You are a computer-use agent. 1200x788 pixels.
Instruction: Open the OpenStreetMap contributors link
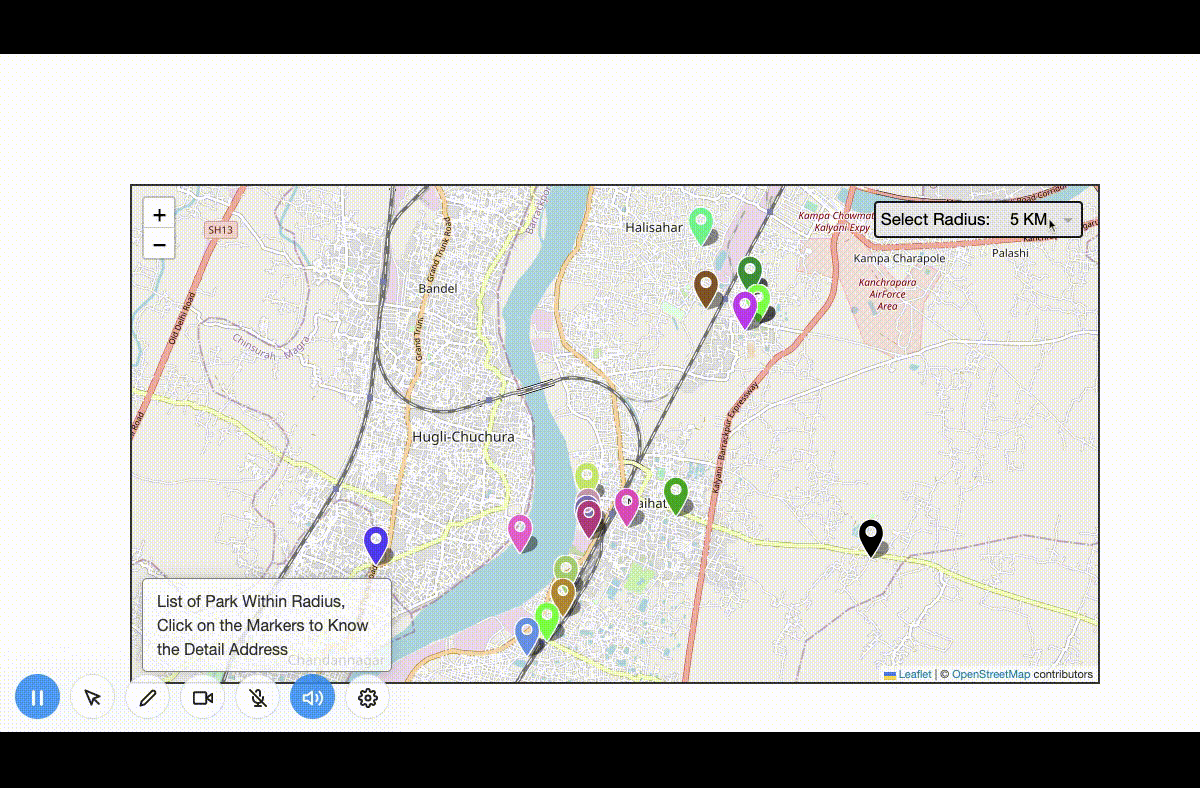pyautogui.click(x=990, y=674)
